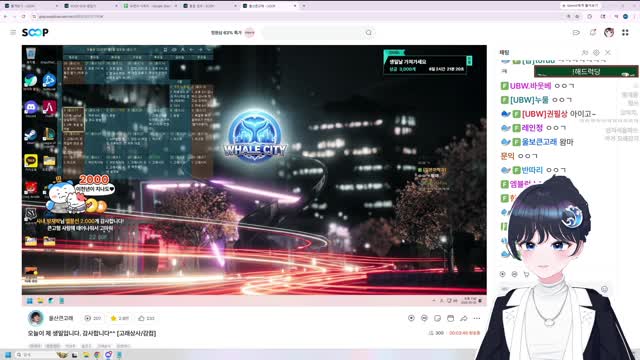Viewport: 640px width, 360px height.
Task: Click chat user 울보큰고래
Action: 539,142
